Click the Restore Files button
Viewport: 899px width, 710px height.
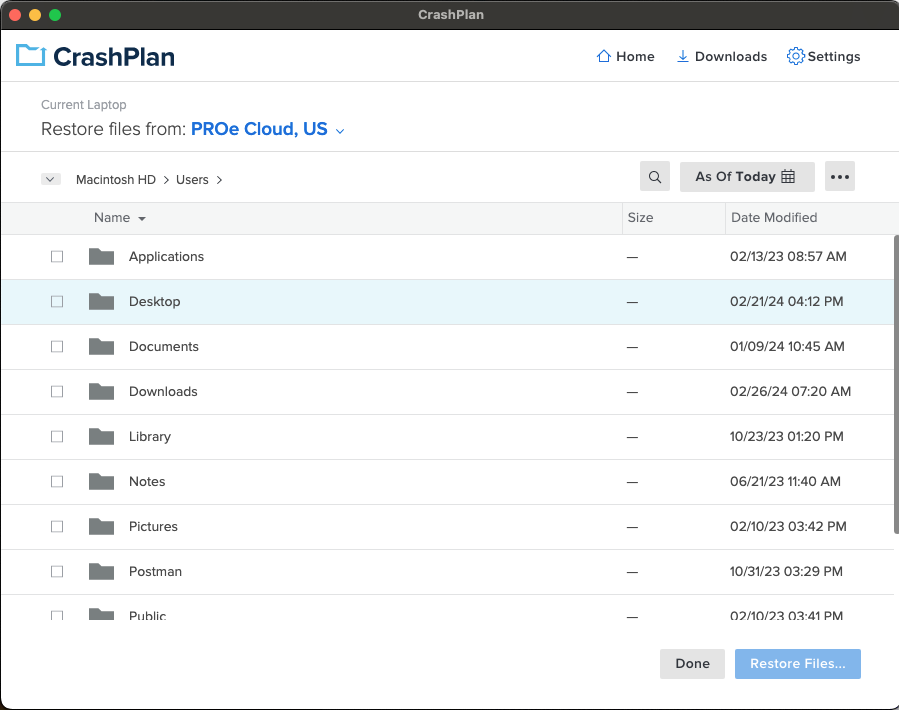pyautogui.click(x=797, y=663)
